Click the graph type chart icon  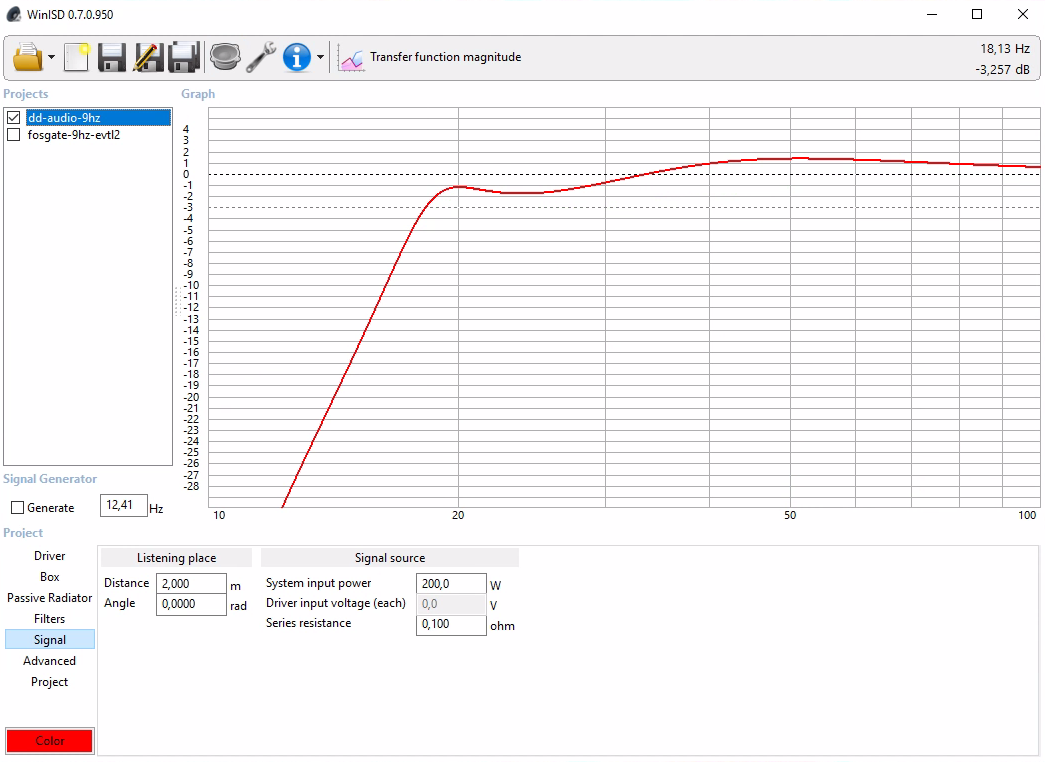351,59
